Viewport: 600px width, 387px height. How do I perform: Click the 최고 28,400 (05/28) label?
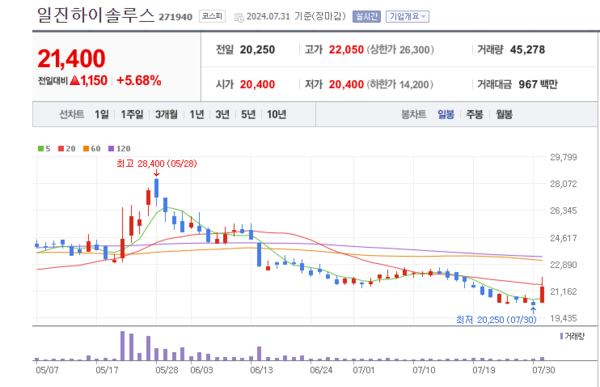pyautogui.click(x=157, y=163)
